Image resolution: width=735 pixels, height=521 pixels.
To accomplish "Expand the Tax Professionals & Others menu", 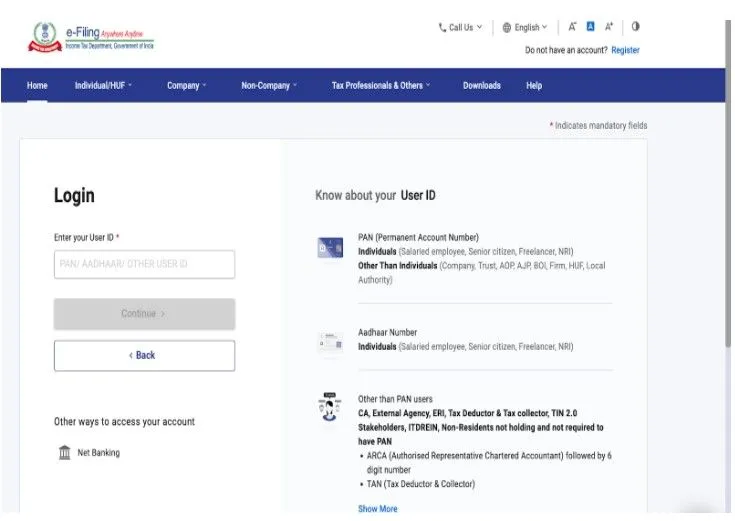I will (x=380, y=86).
